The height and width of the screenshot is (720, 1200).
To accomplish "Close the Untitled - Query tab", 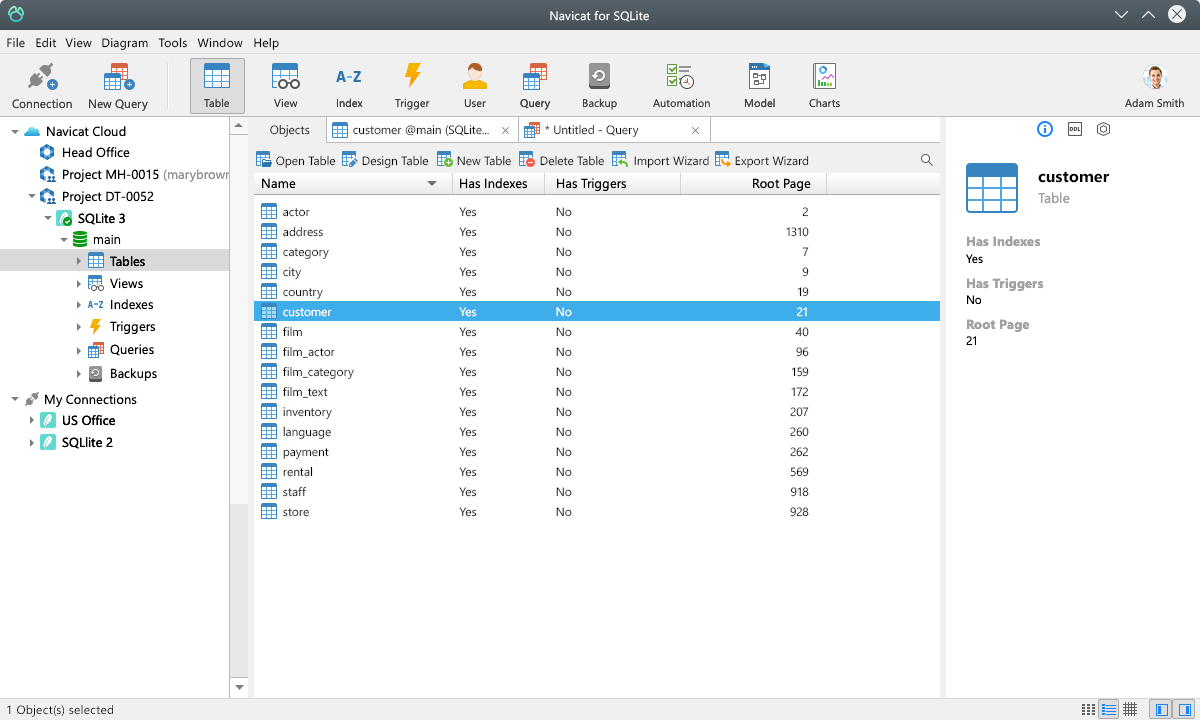I will [696, 130].
